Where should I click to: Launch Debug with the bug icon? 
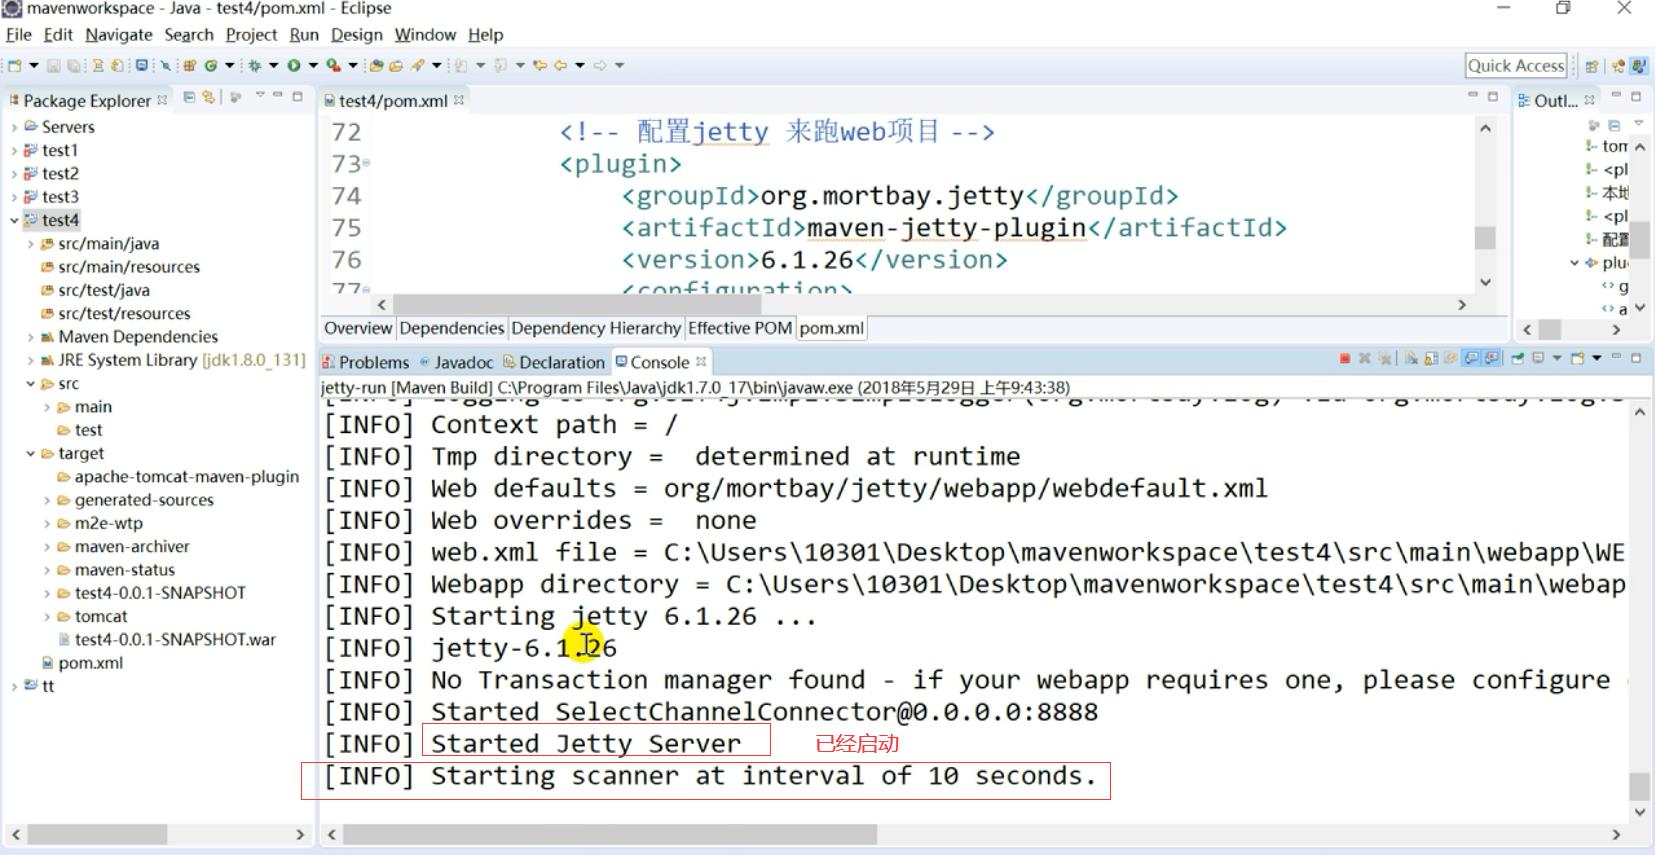click(x=254, y=66)
